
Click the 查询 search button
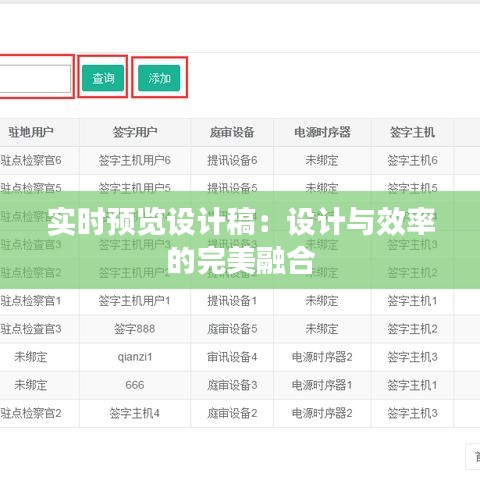point(103,78)
